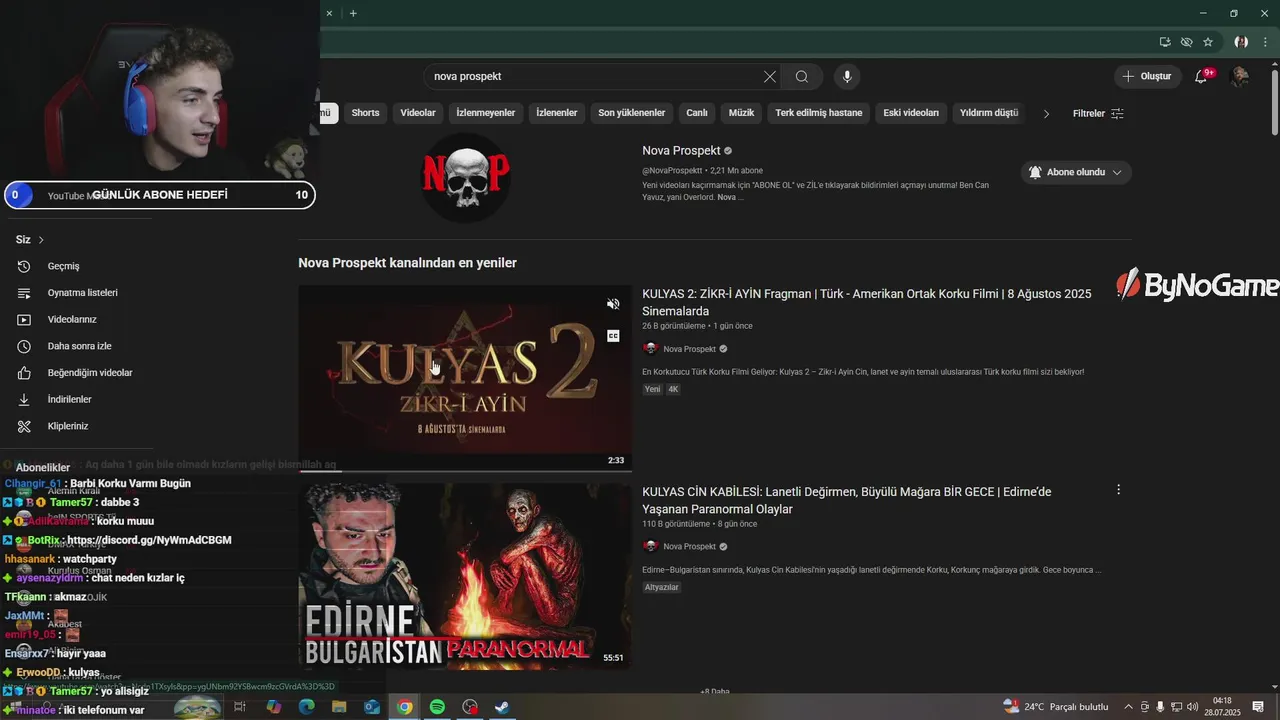The image size is (1280, 720).
Task: Select the Canlı filter chip
Action: click(697, 113)
